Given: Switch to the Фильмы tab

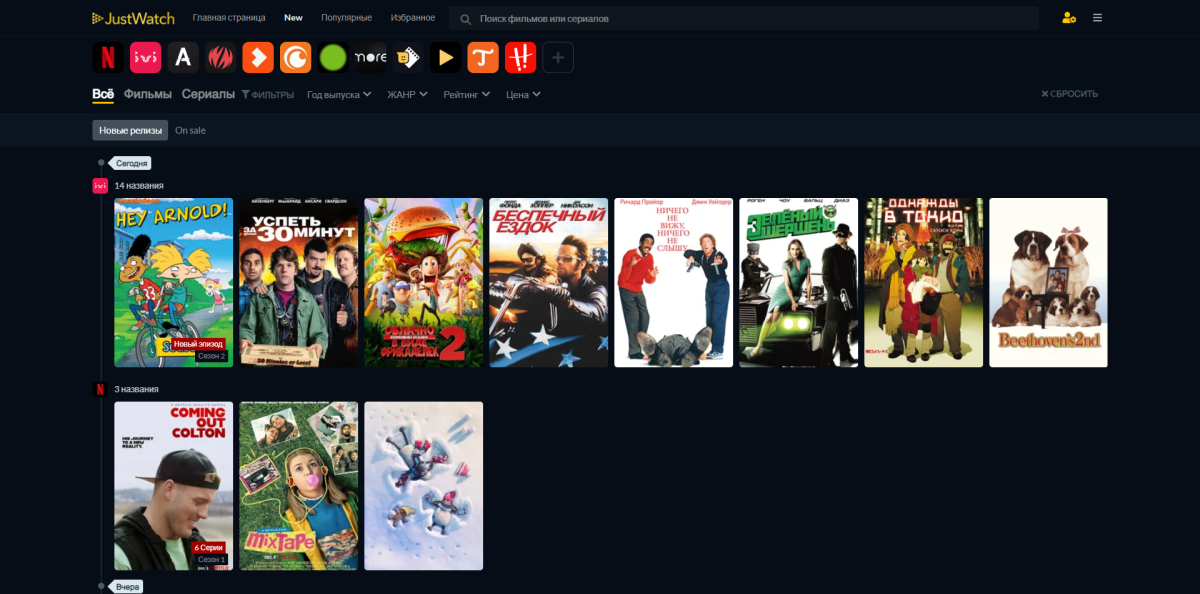Looking at the screenshot, I should [148, 94].
